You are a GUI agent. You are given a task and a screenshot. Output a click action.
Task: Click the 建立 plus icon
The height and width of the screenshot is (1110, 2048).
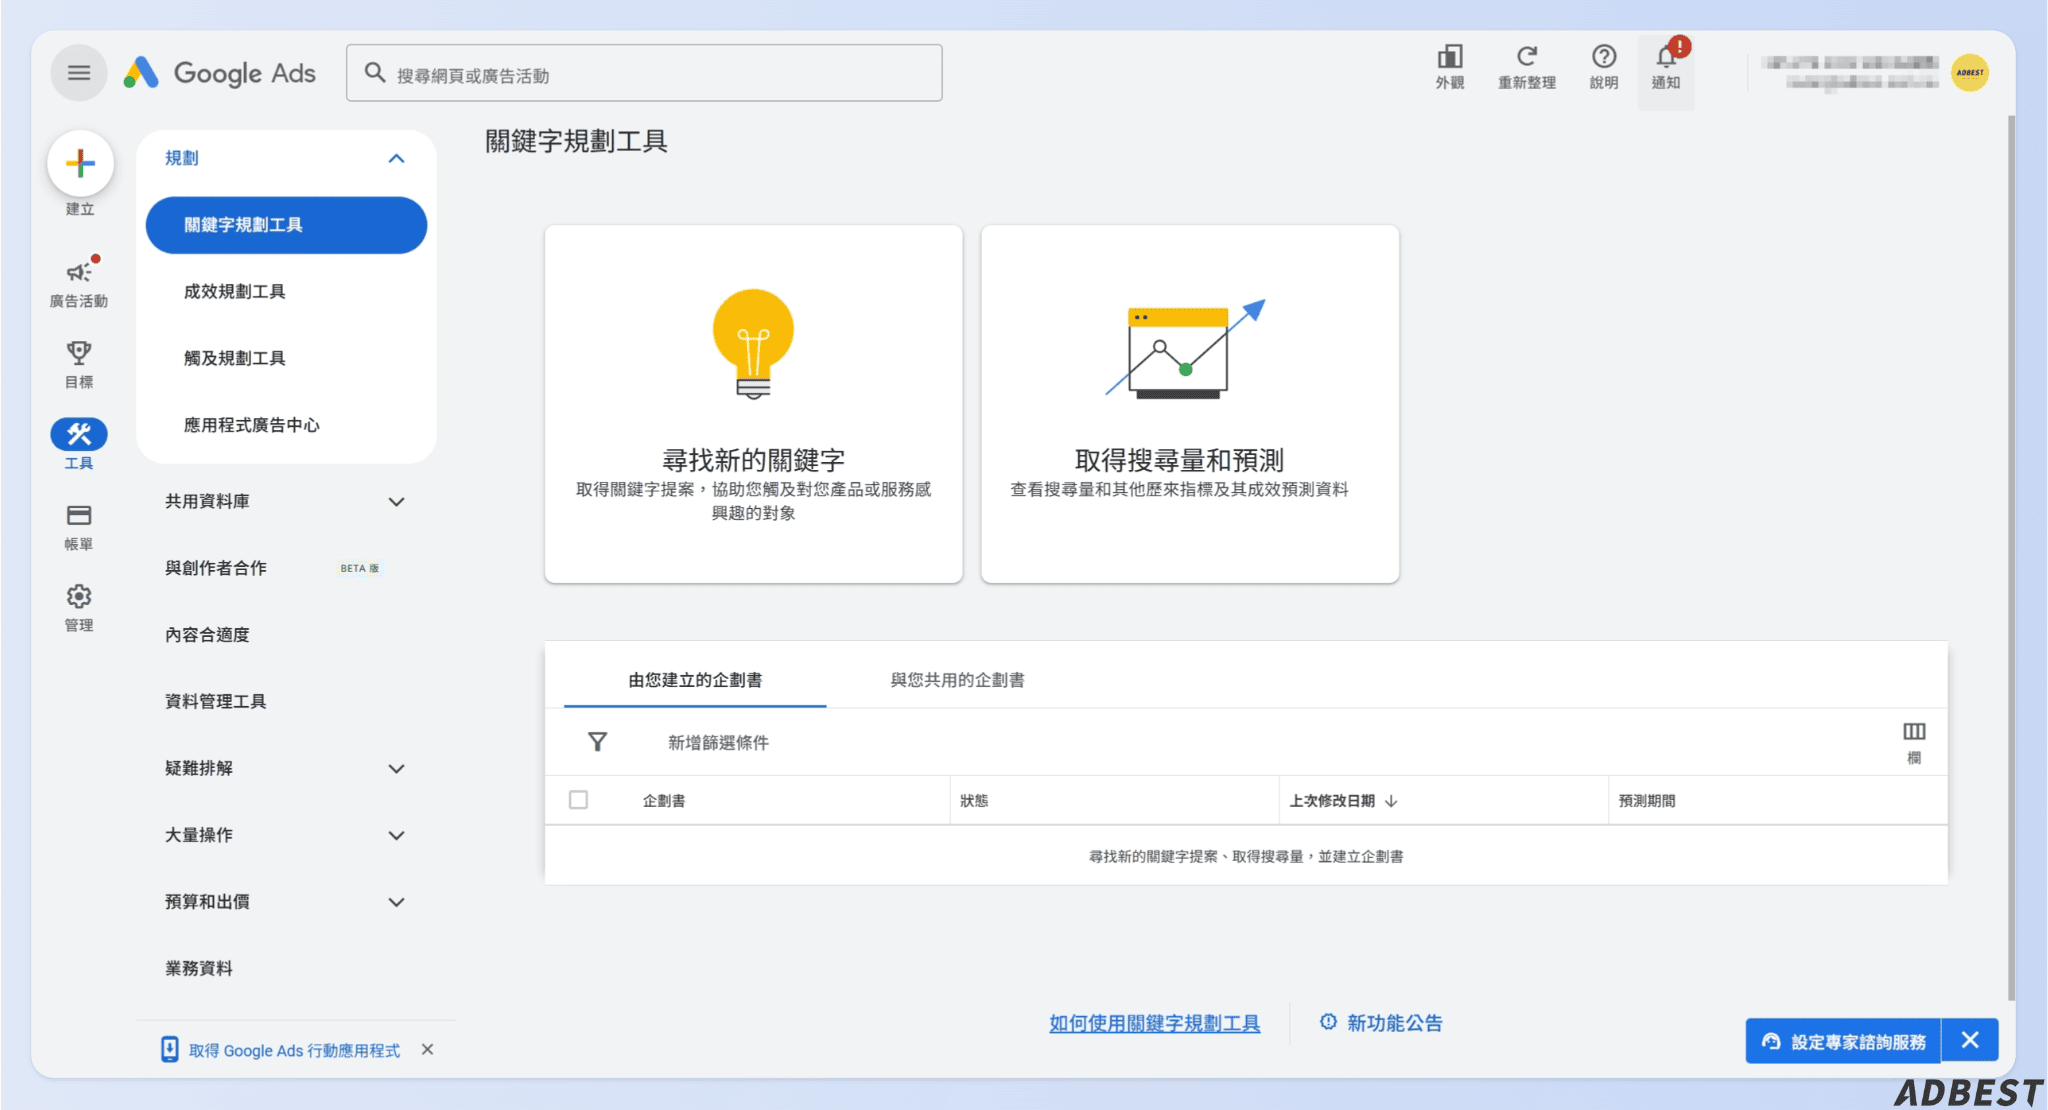80,163
